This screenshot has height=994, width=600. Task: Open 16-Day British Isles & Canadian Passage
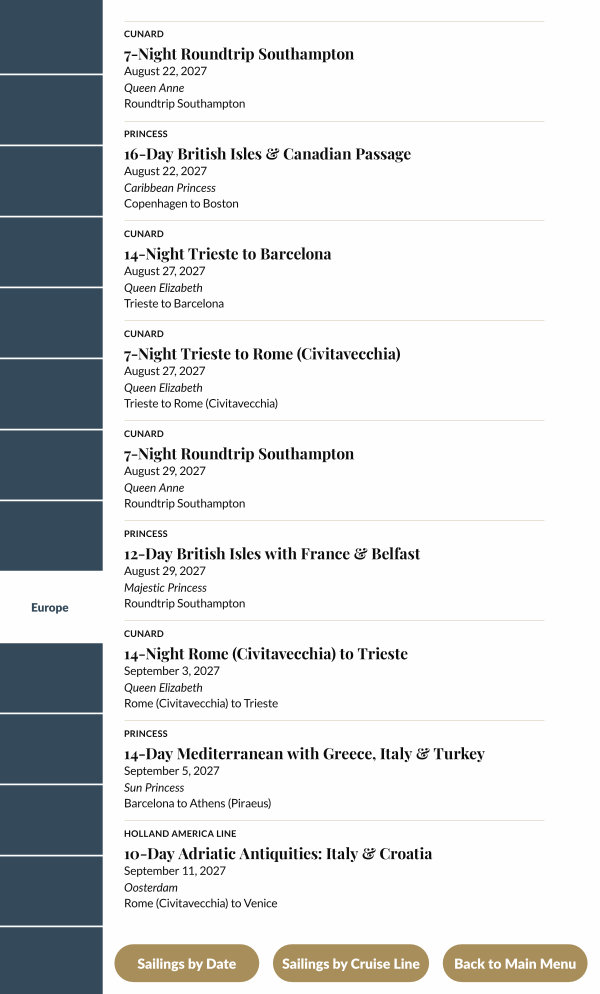[x=267, y=154]
